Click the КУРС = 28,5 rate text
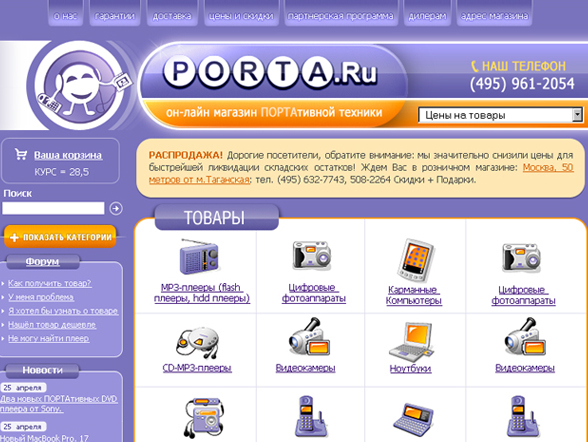 coord(62,172)
